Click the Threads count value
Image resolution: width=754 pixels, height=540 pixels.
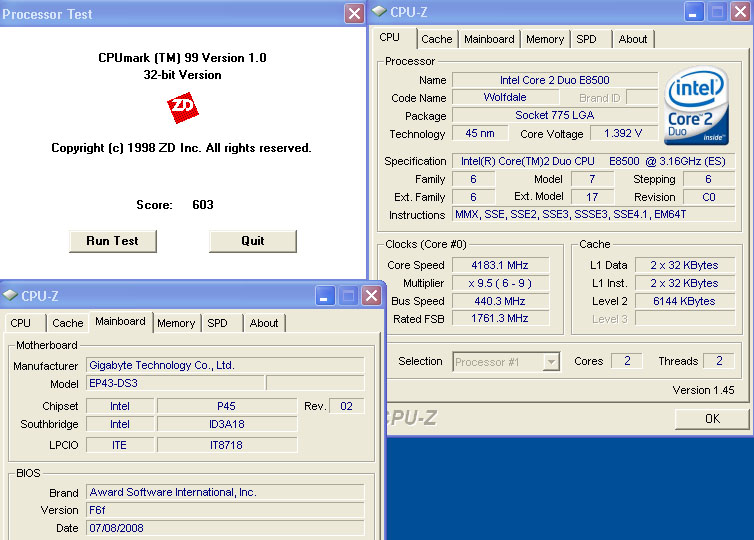pyautogui.click(x=719, y=361)
